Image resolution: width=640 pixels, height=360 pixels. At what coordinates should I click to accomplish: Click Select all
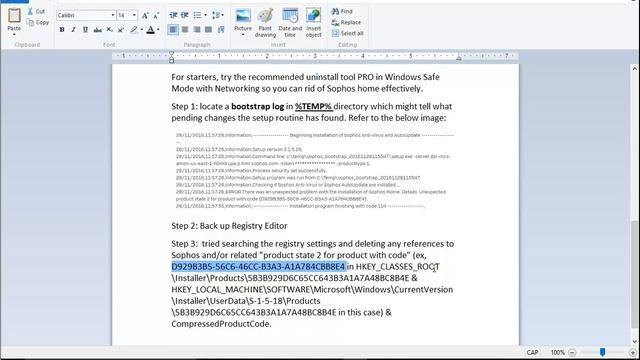(x=347, y=33)
